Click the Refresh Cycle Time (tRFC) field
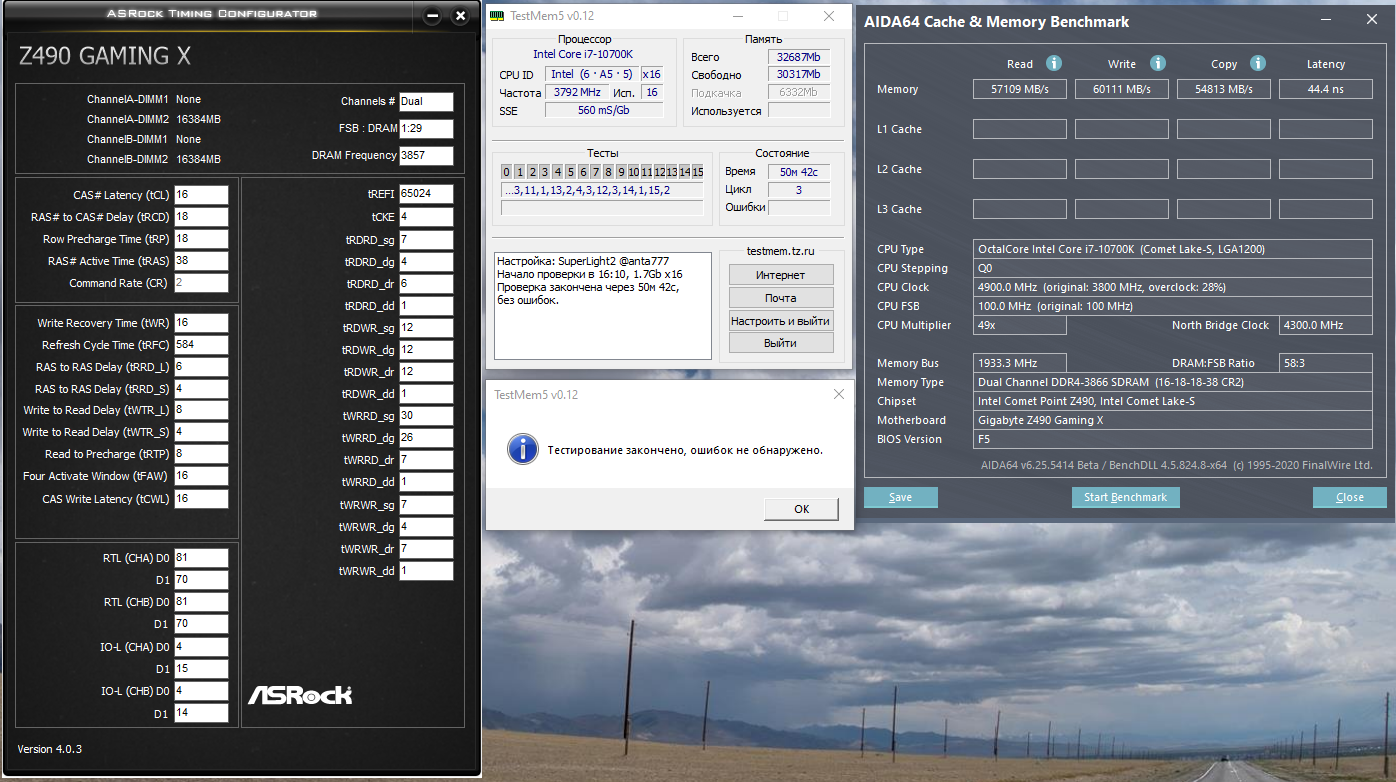 click(x=201, y=345)
